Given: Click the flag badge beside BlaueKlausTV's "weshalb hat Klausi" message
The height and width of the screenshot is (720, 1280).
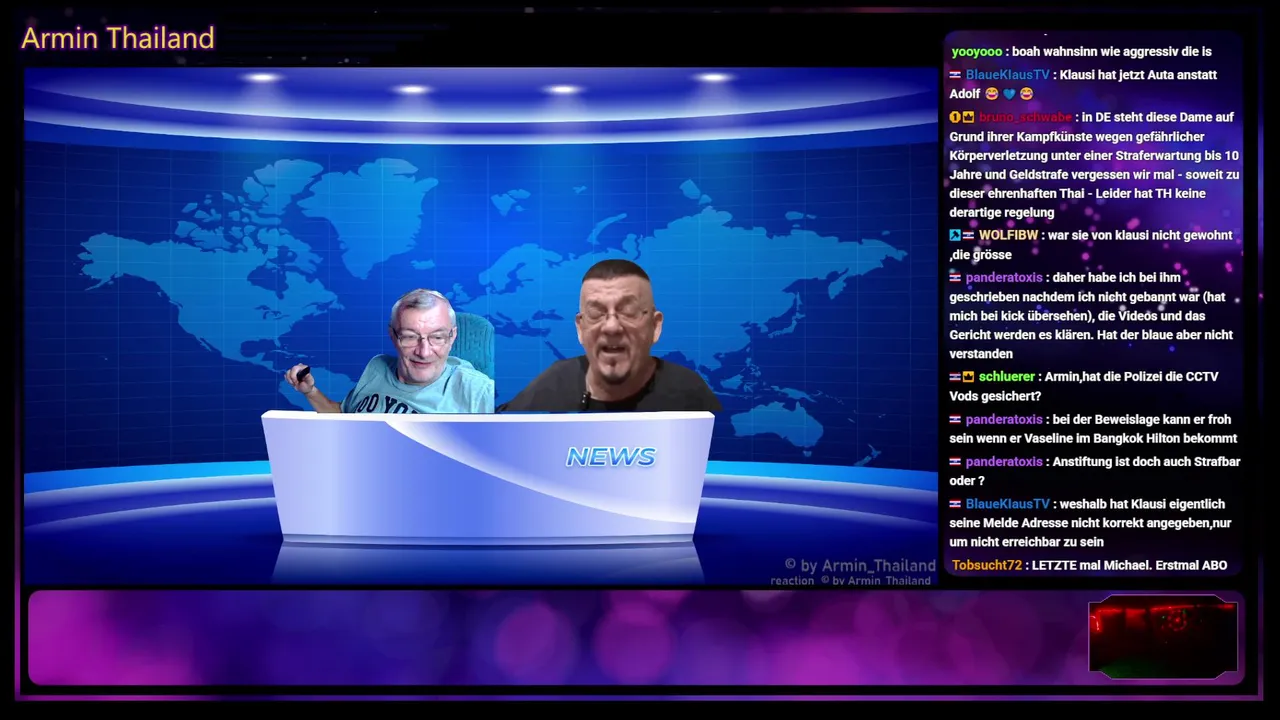Looking at the screenshot, I should [x=955, y=504].
